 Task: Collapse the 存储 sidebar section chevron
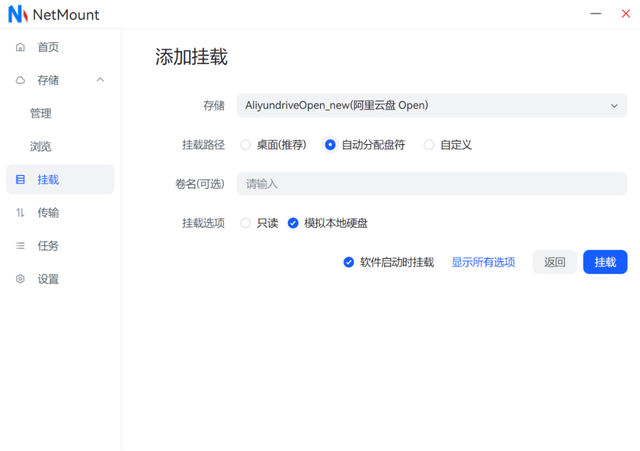100,80
